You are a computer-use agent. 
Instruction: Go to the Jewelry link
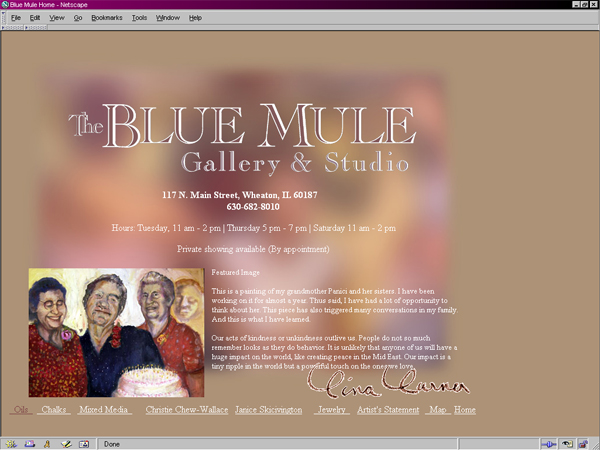tap(332, 409)
